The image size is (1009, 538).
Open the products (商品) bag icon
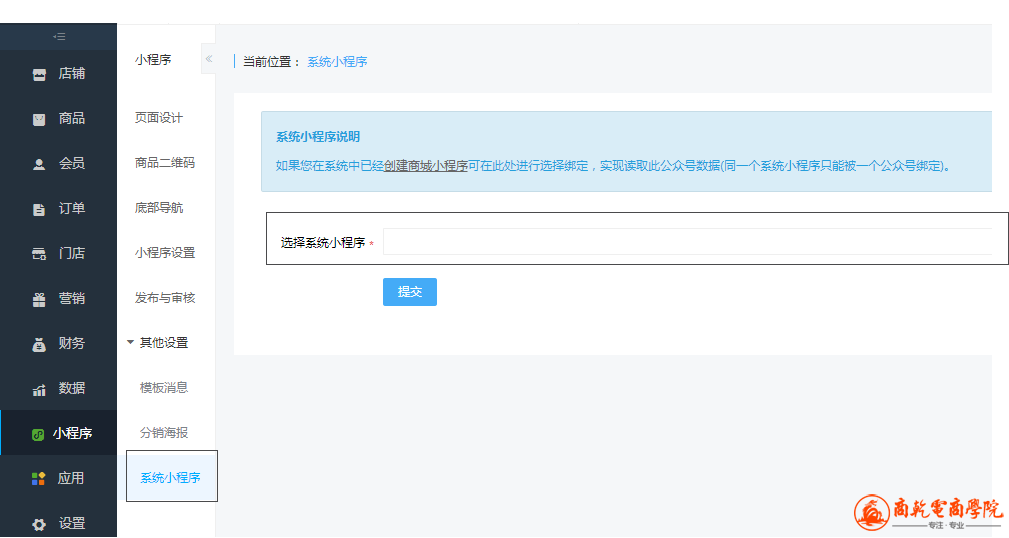39,119
